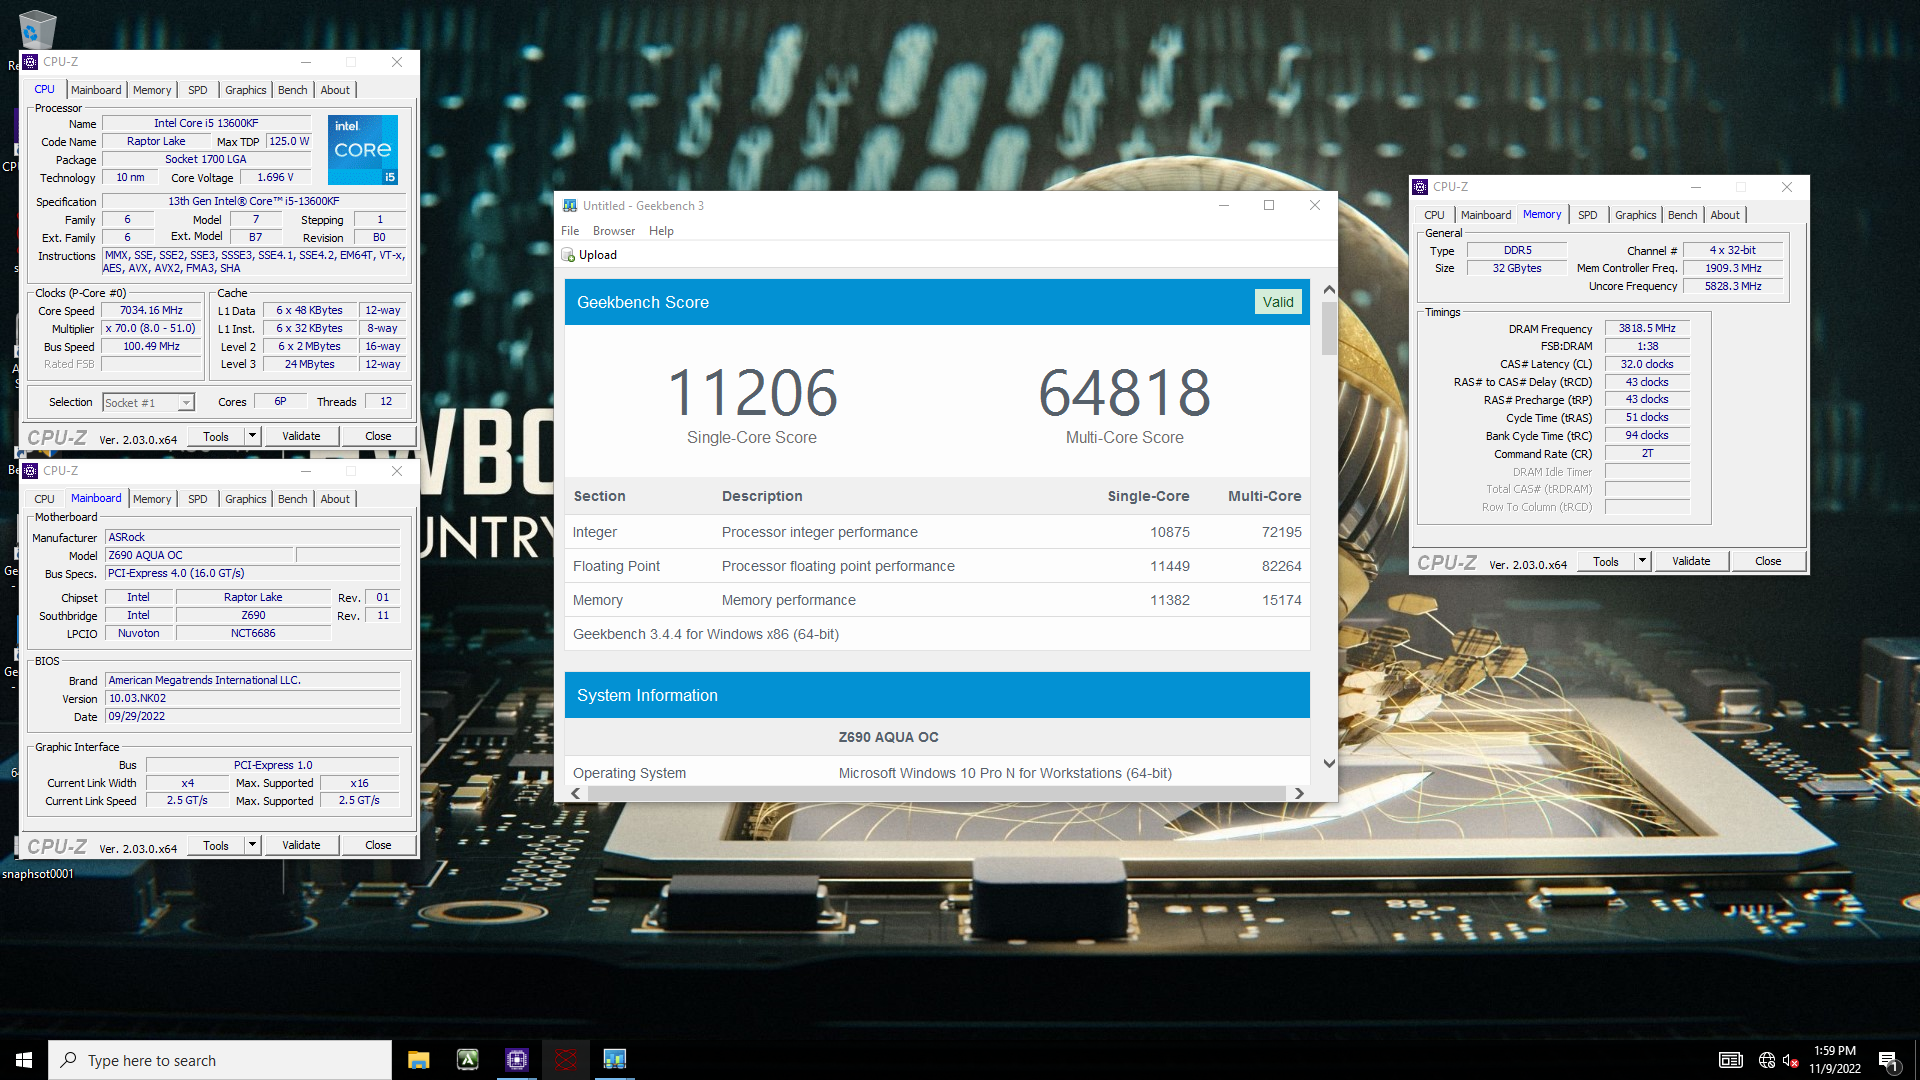Image resolution: width=1920 pixels, height=1080 pixels.
Task: Click the search magnifier in taskbar
Action: [x=68, y=1060]
